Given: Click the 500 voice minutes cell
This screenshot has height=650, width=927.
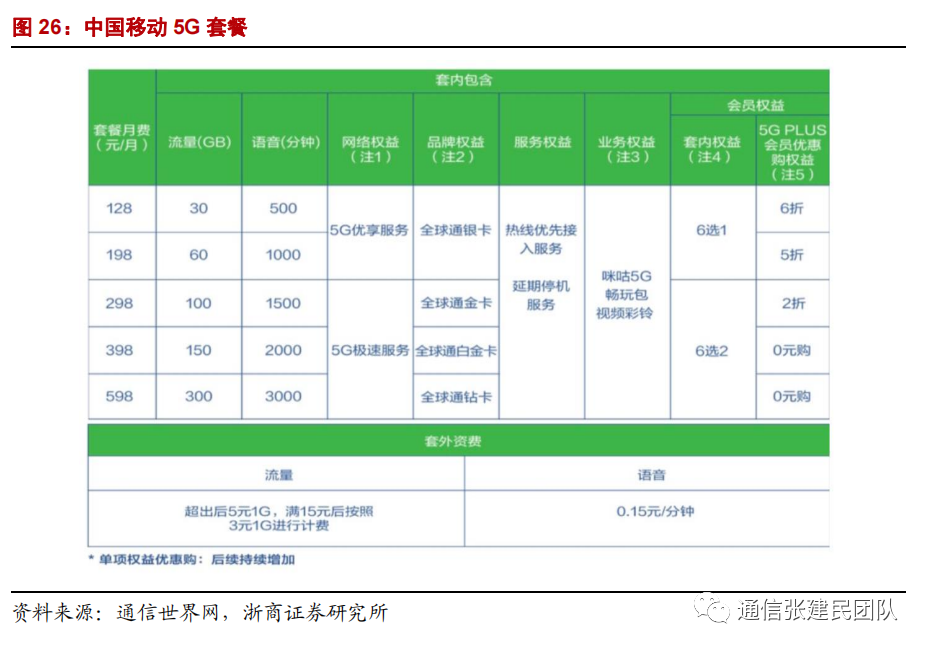Looking at the screenshot, I should tap(283, 208).
